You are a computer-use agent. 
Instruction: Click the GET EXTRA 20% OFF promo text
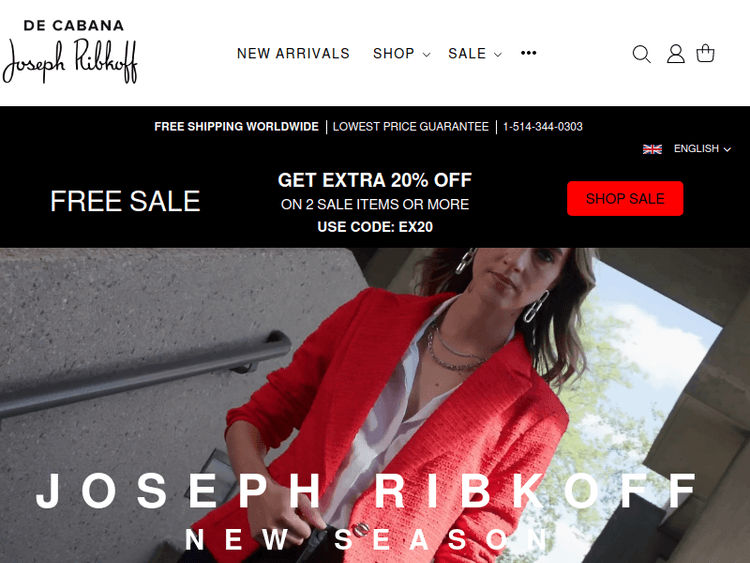(x=375, y=180)
